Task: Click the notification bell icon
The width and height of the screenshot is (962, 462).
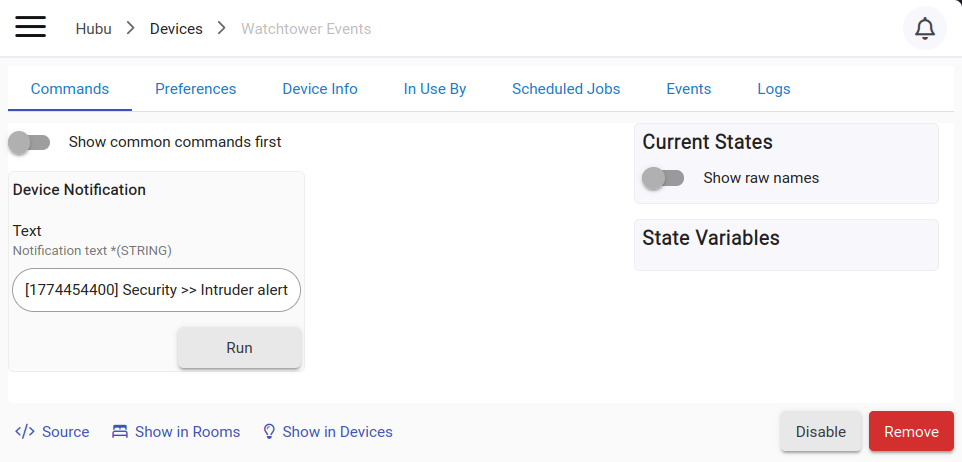Action: (925, 28)
